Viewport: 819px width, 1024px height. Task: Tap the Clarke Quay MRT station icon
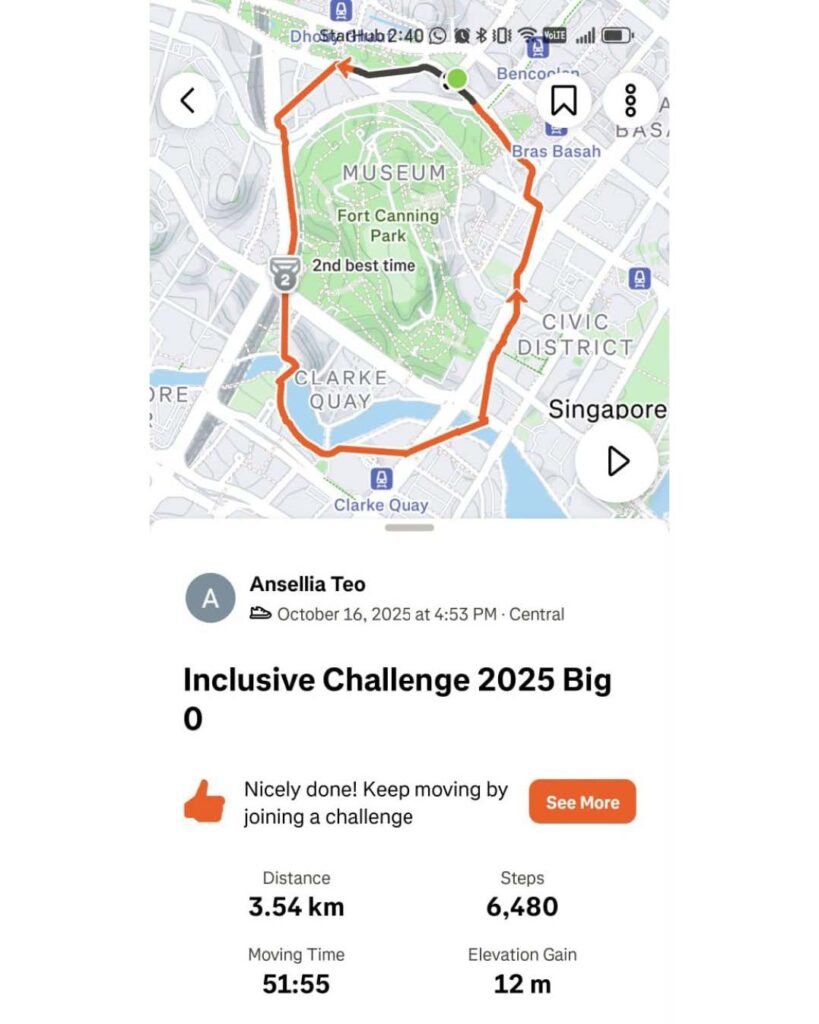point(381,480)
